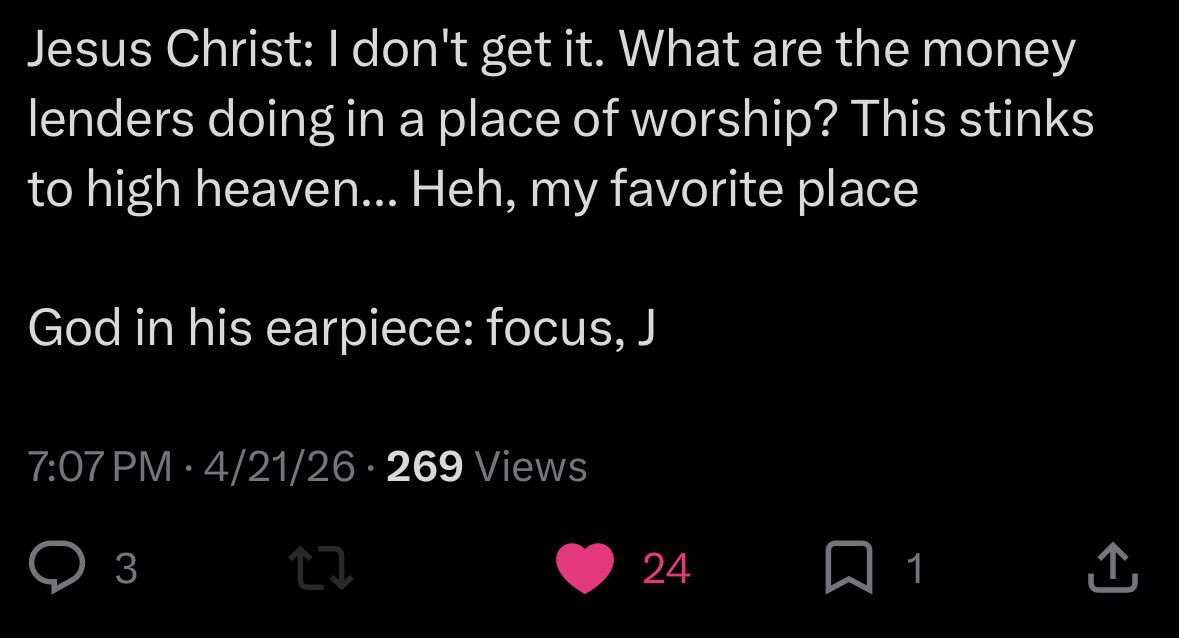This screenshot has width=1179, height=638.
Task: Click the text "focus, J"
Action: 570,328
